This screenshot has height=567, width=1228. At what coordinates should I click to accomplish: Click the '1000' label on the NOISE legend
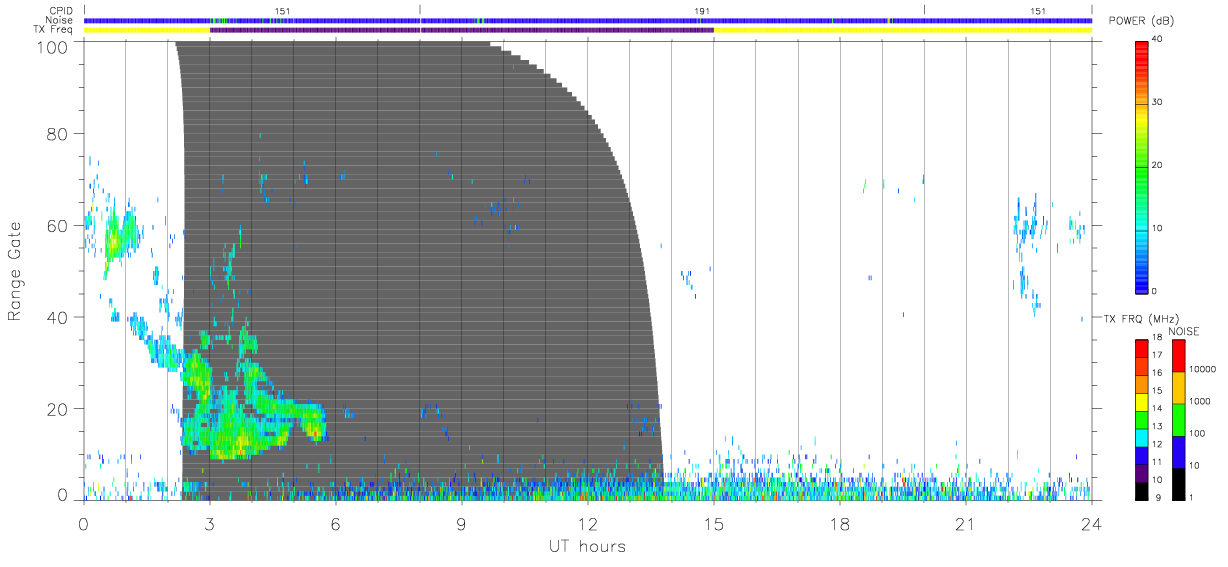coord(1202,401)
